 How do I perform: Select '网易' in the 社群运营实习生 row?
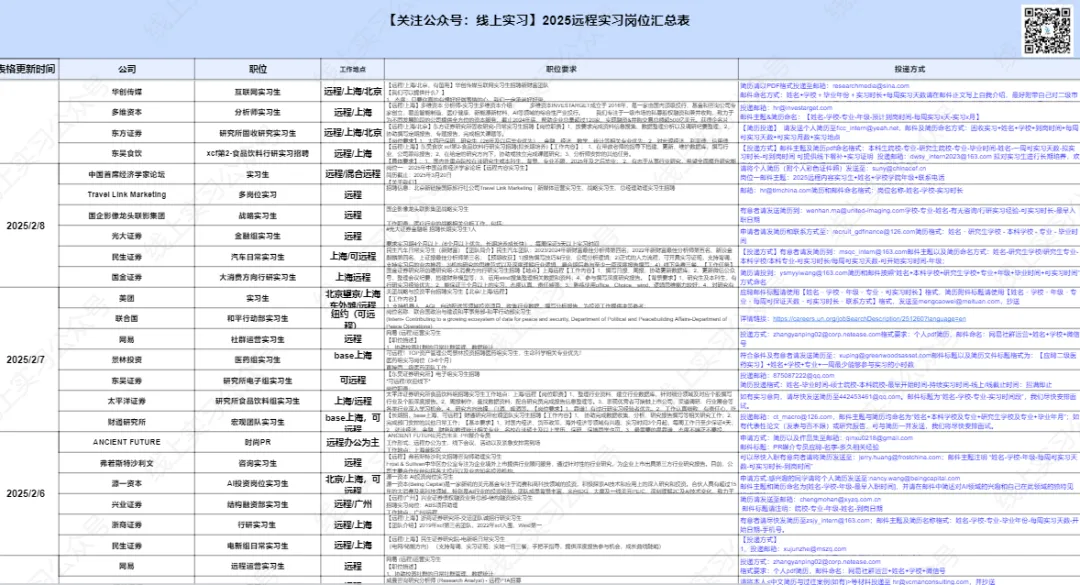[x=127, y=339]
